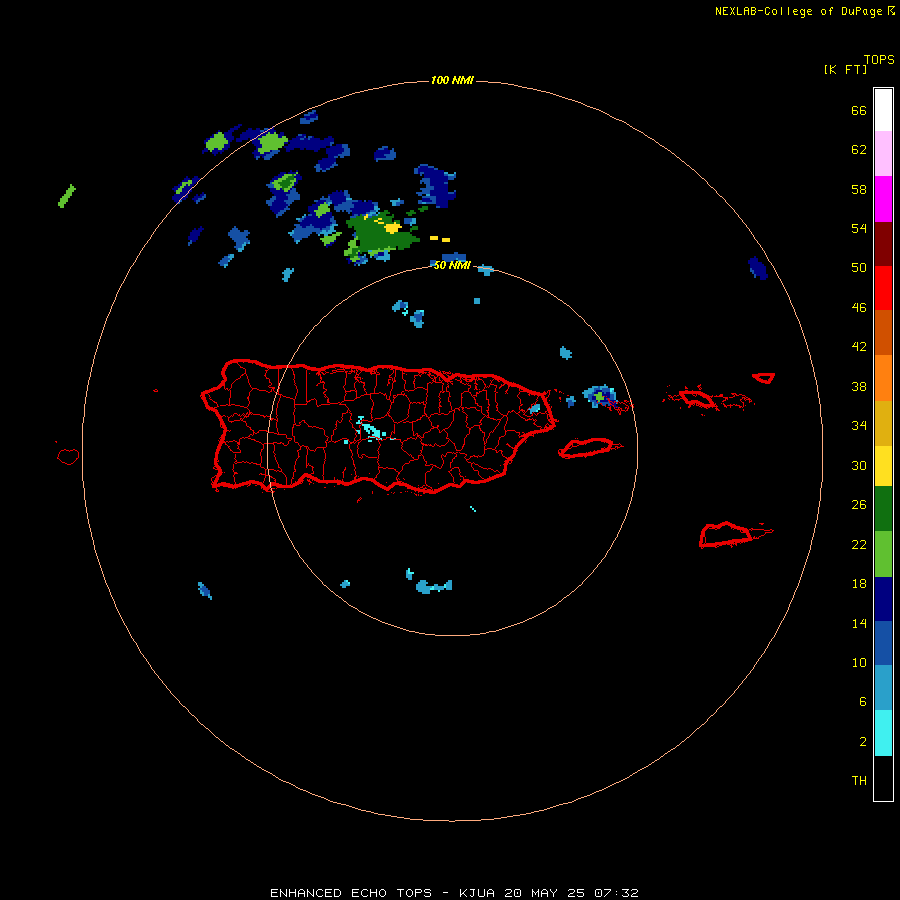Select the dark green legend swatch
The width and height of the screenshot is (900, 900).
click(x=883, y=509)
